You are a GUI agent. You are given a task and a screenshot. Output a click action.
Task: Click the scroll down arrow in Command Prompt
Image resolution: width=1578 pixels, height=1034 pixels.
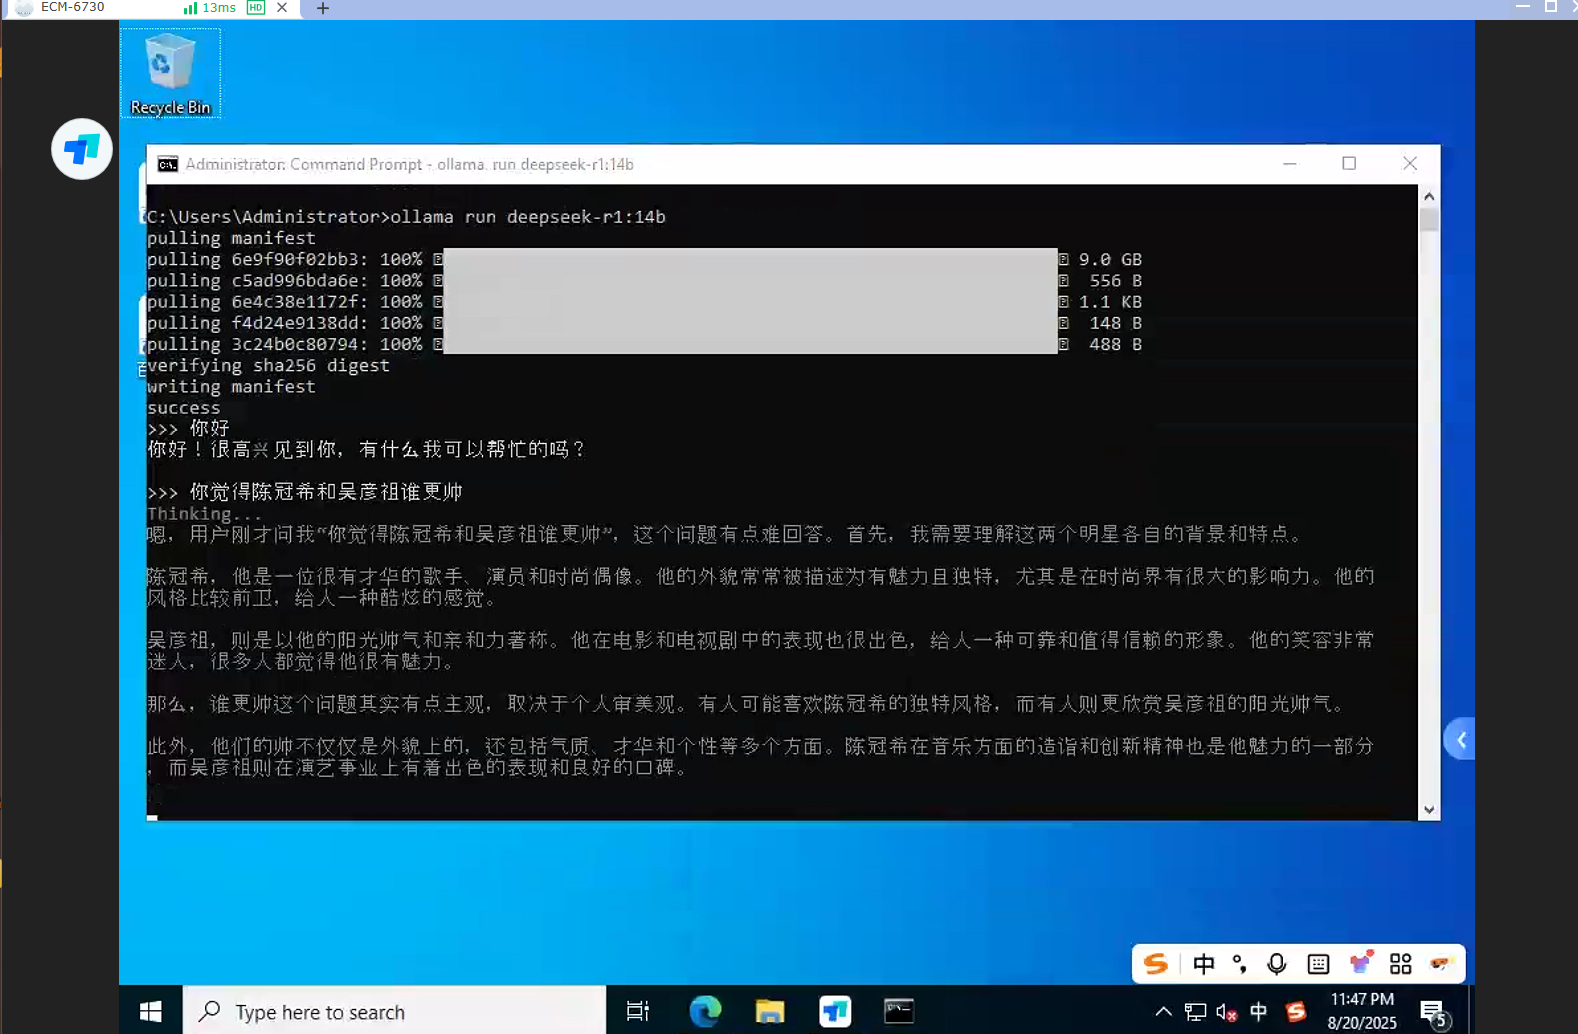click(1429, 810)
